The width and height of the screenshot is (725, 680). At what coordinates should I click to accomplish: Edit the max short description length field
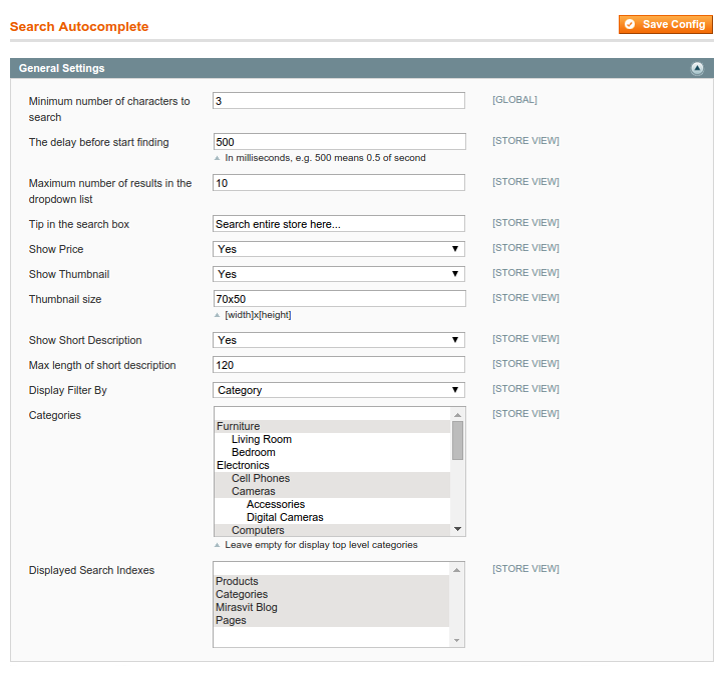click(x=338, y=365)
